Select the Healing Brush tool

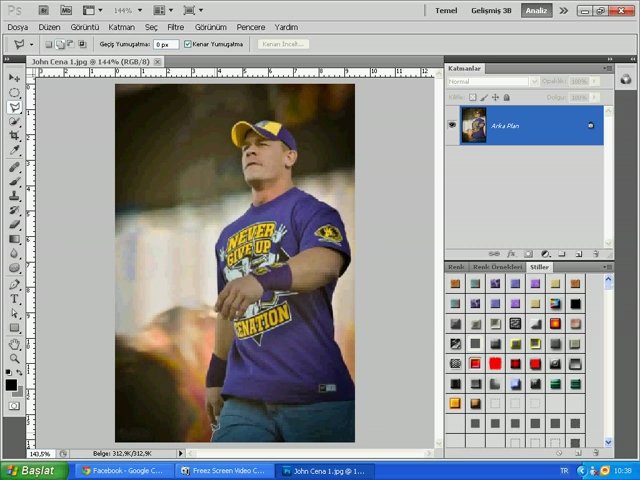click(x=14, y=167)
